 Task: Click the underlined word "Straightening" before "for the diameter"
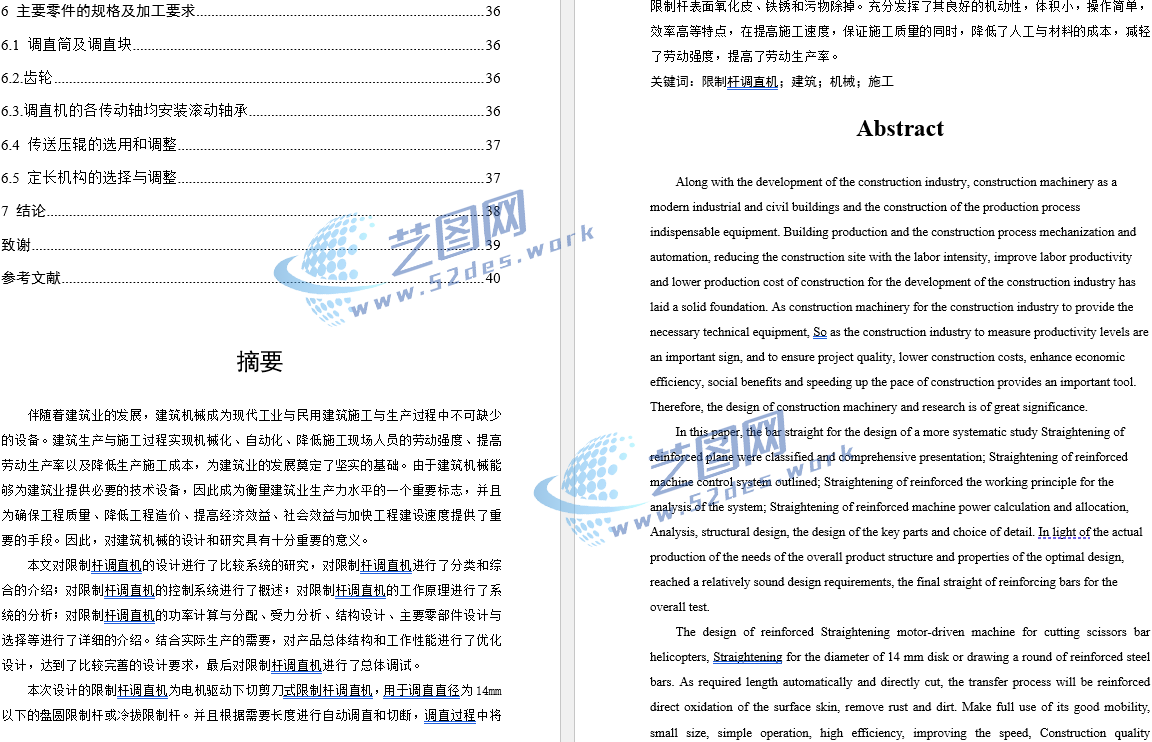[747, 657]
